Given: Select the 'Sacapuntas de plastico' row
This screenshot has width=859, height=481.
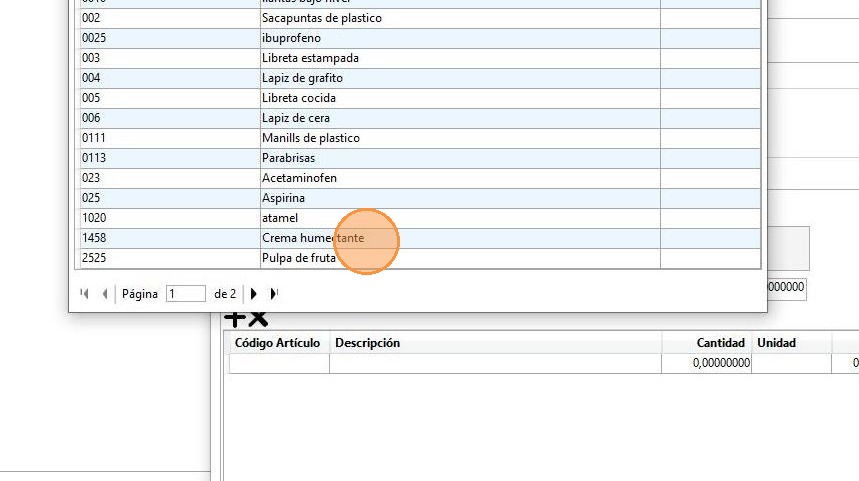Looking at the screenshot, I should click(x=420, y=18).
